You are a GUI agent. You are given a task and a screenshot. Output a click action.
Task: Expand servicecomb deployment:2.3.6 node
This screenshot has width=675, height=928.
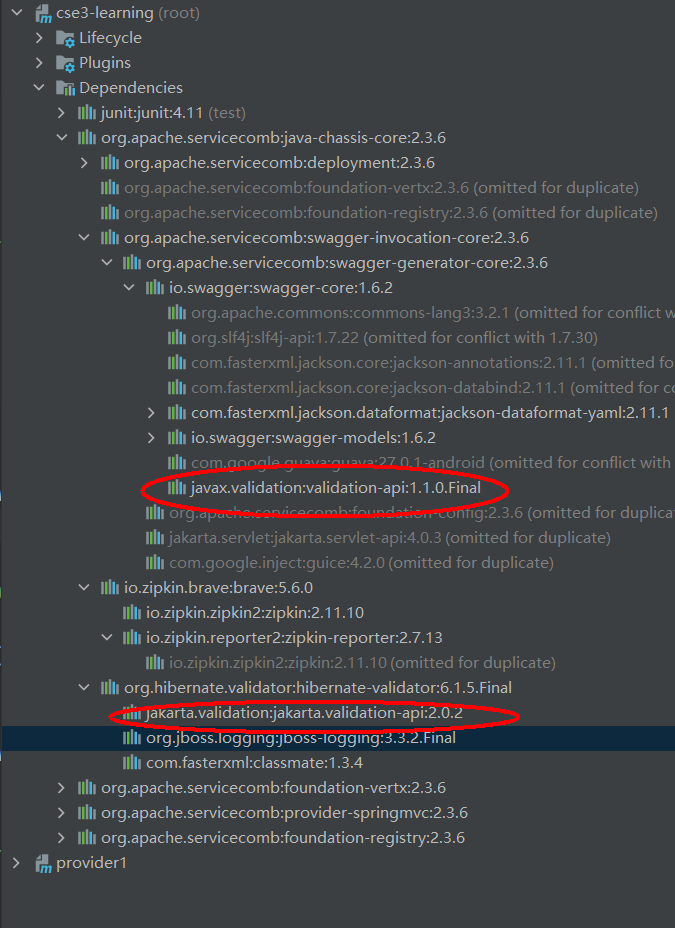(x=84, y=163)
